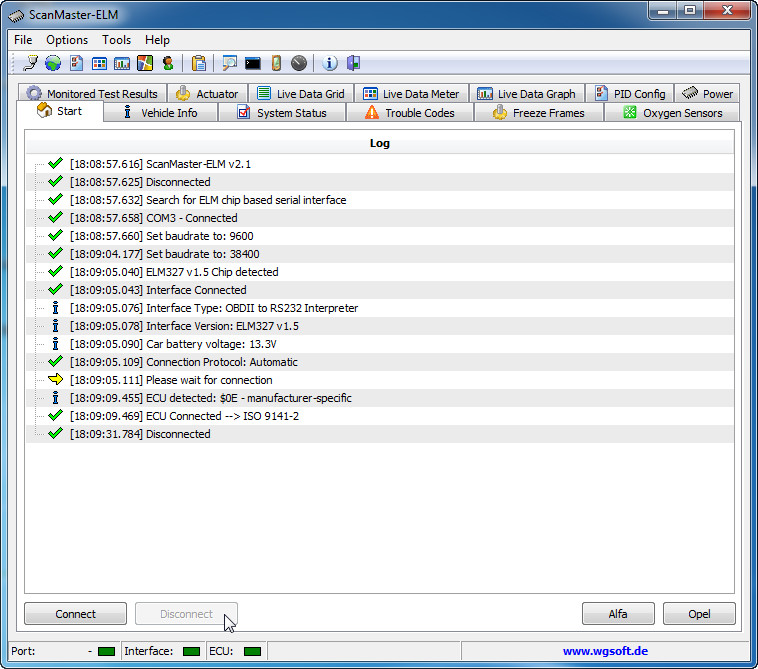Viewport: 758px width, 669px height.
Task: Open the black terminal console toolbar icon
Action: point(253,63)
